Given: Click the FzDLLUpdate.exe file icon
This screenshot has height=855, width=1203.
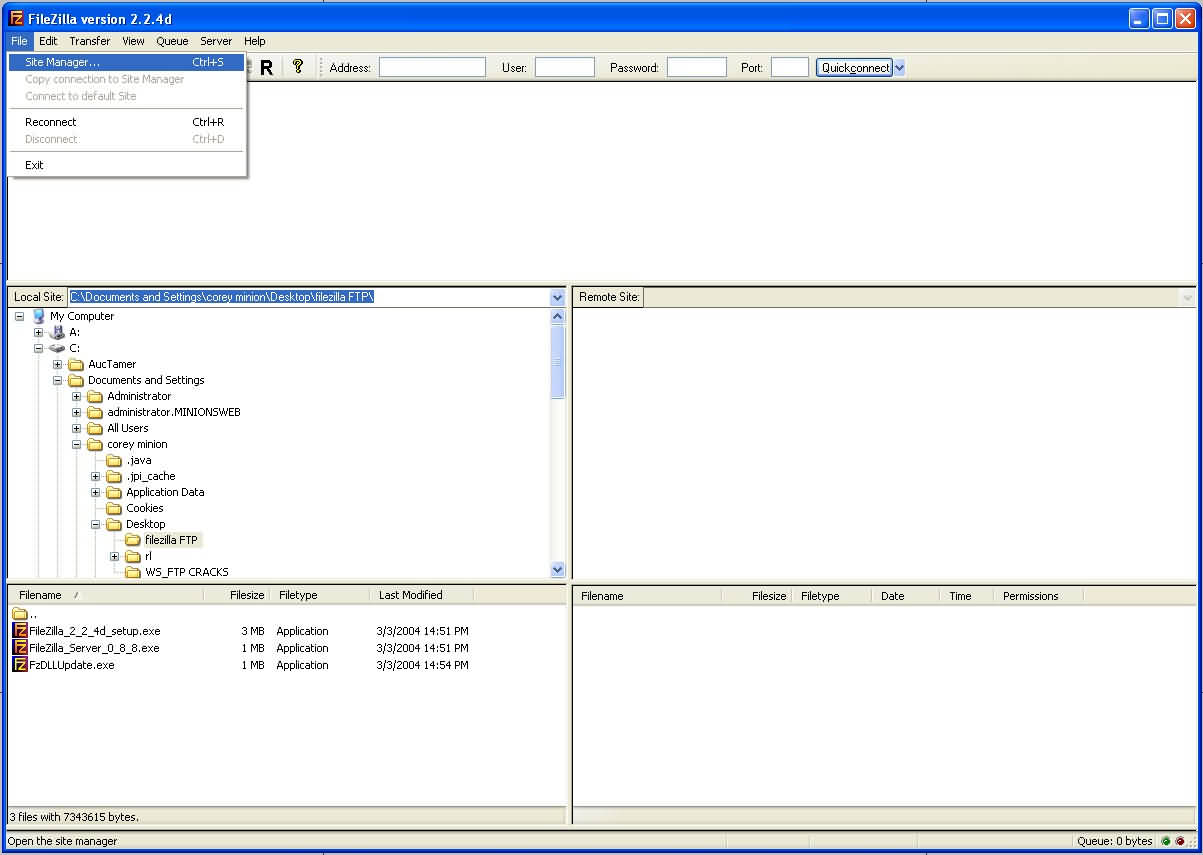Looking at the screenshot, I should (20, 665).
